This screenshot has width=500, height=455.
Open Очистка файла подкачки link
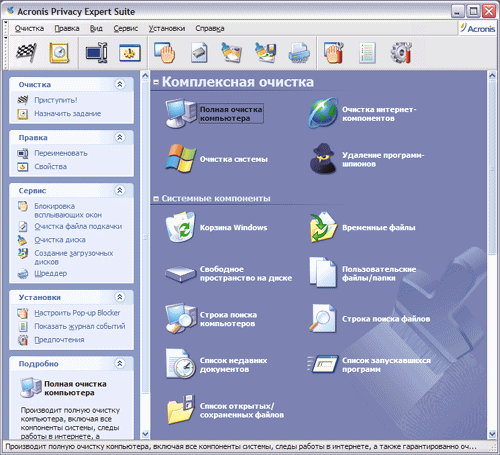tap(78, 226)
